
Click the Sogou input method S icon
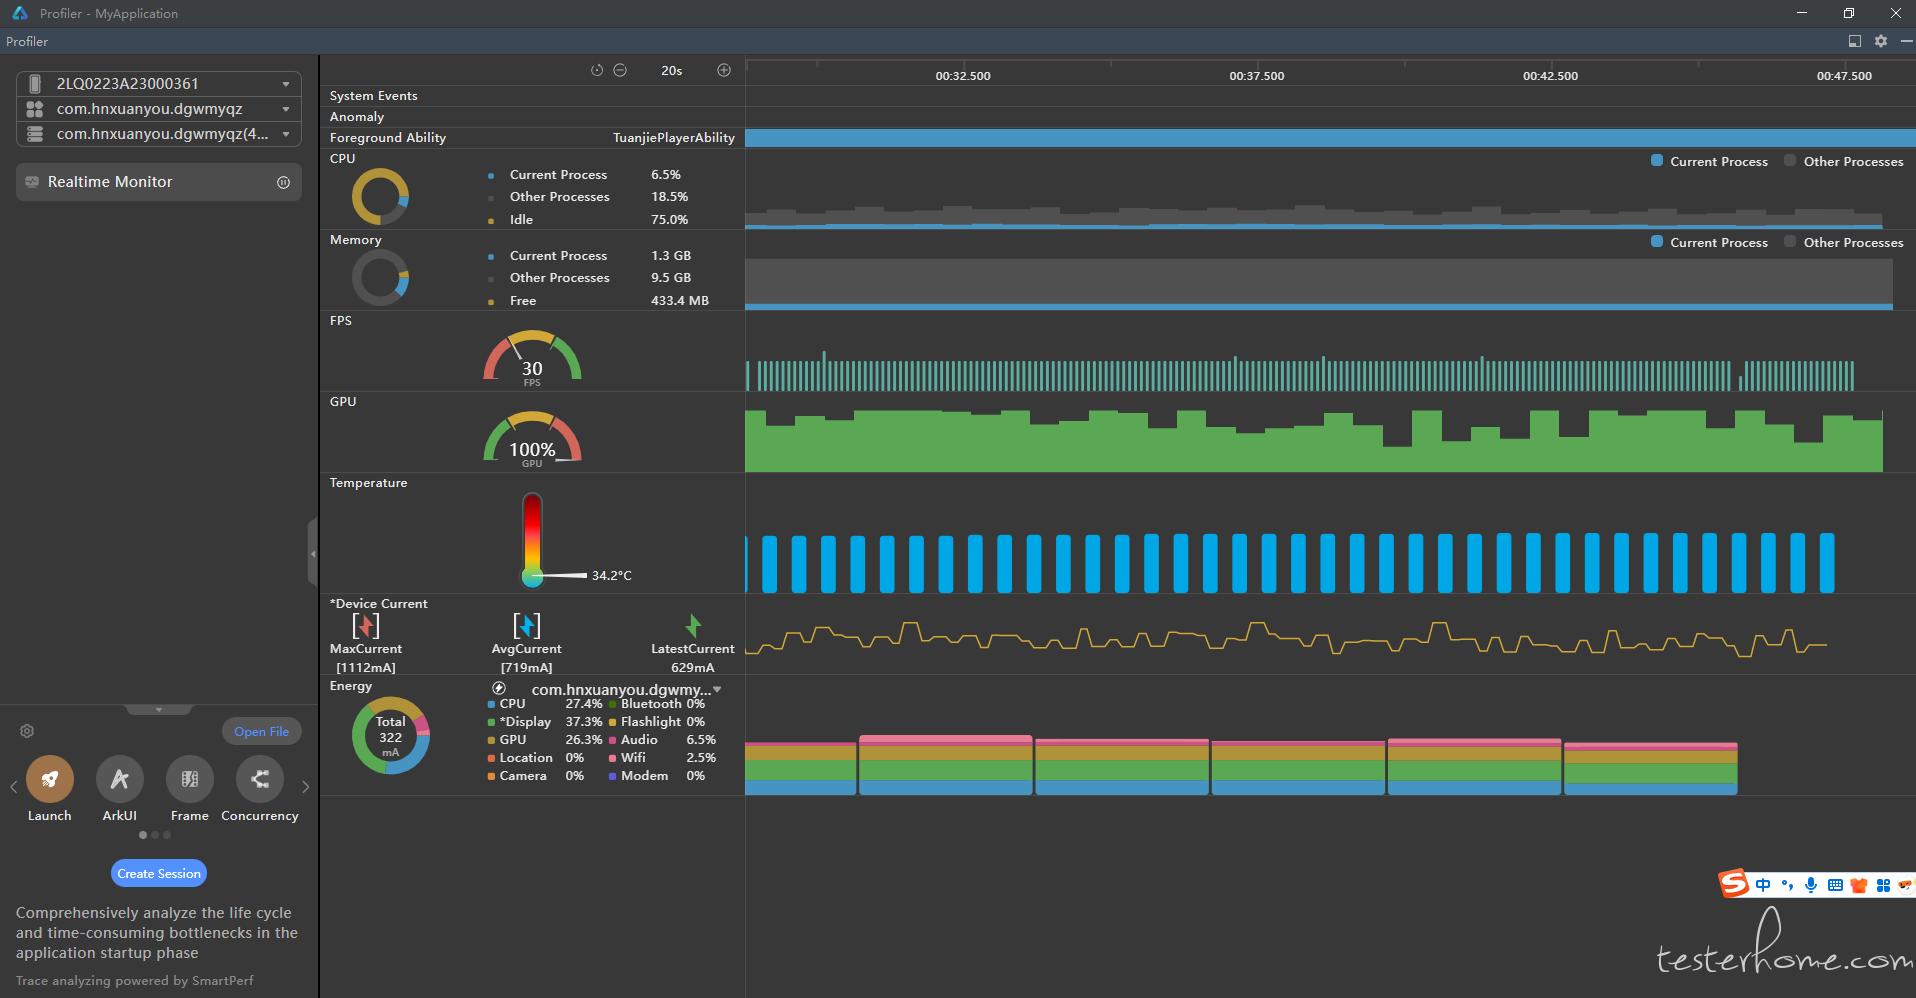(x=1733, y=883)
